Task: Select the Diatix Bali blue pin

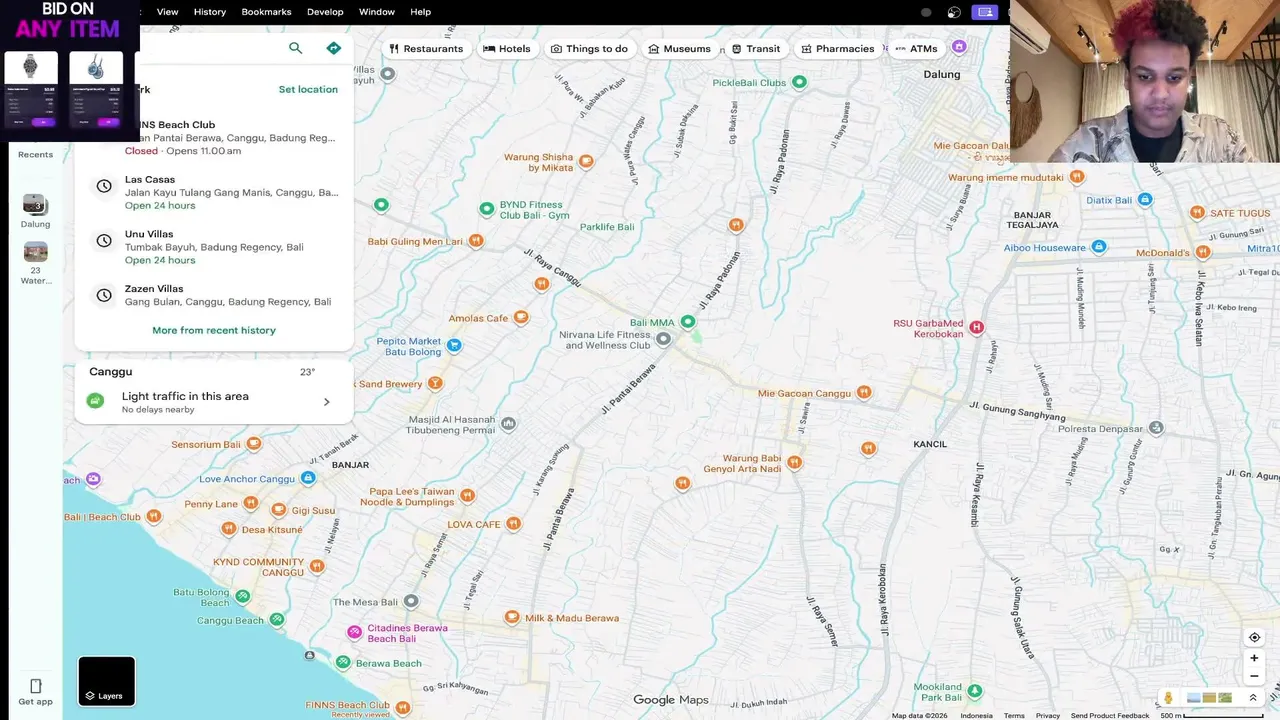Action: pyautogui.click(x=1146, y=199)
